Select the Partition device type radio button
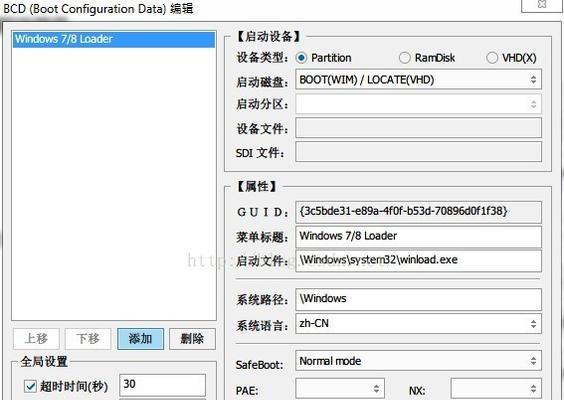 301,58
